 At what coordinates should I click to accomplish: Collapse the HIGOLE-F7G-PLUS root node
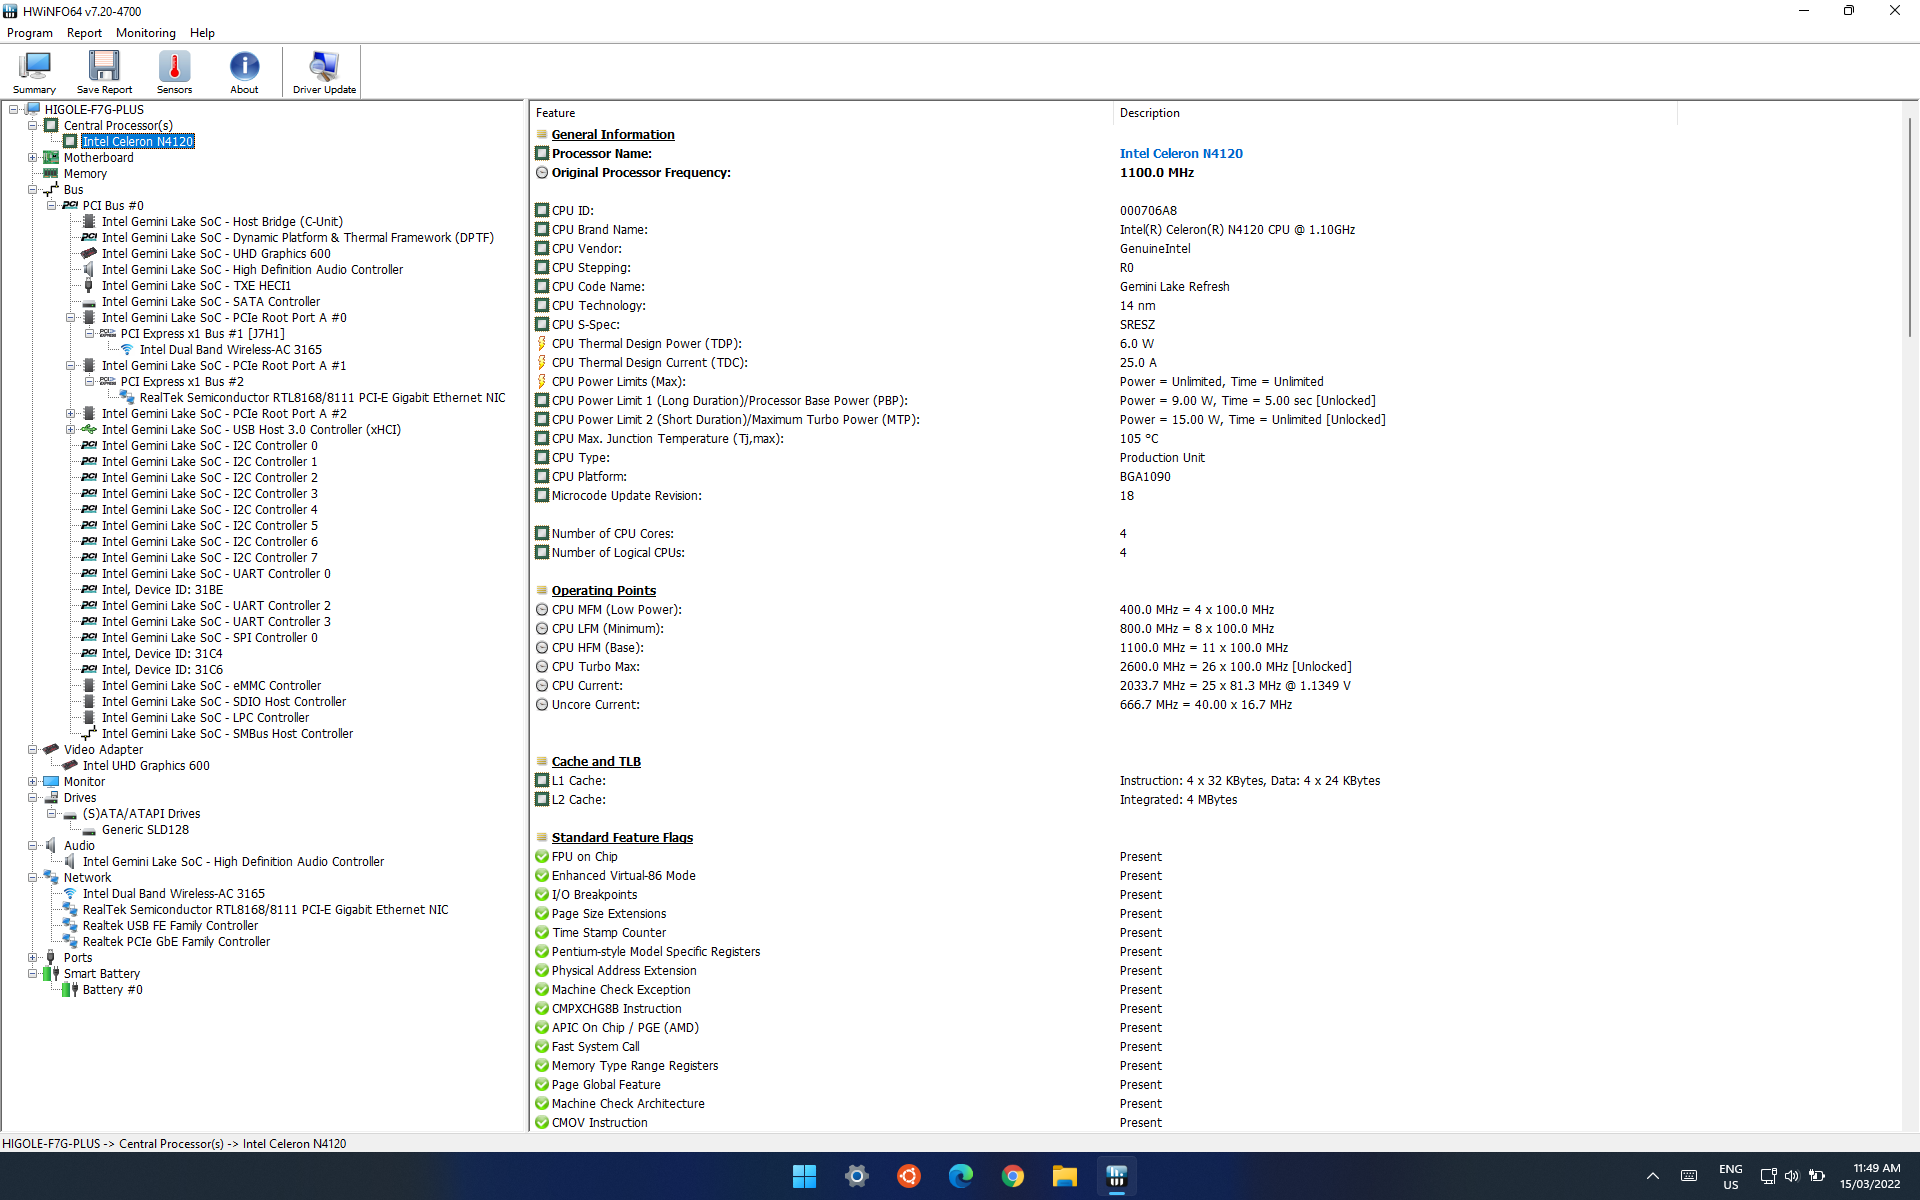(x=13, y=110)
